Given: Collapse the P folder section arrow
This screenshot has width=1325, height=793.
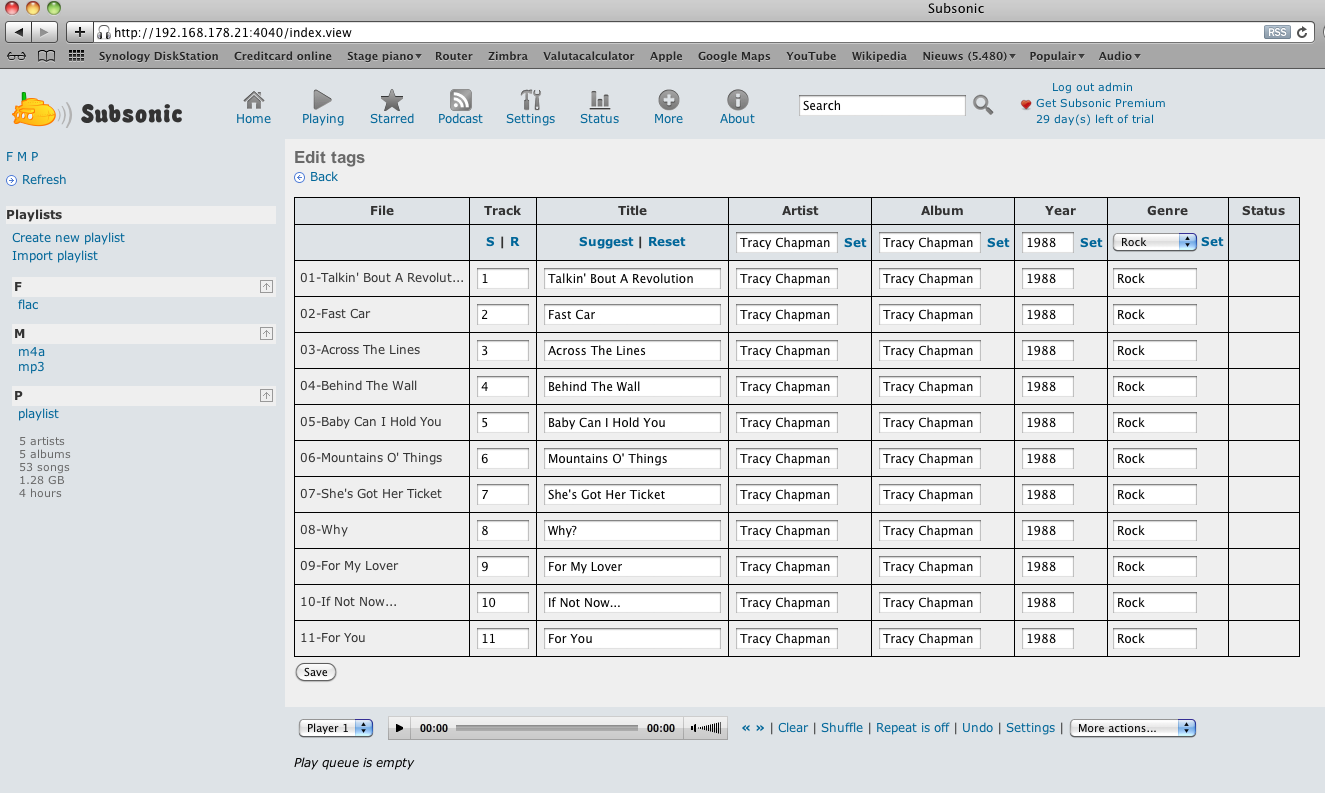Looking at the screenshot, I should click(x=266, y=395).
